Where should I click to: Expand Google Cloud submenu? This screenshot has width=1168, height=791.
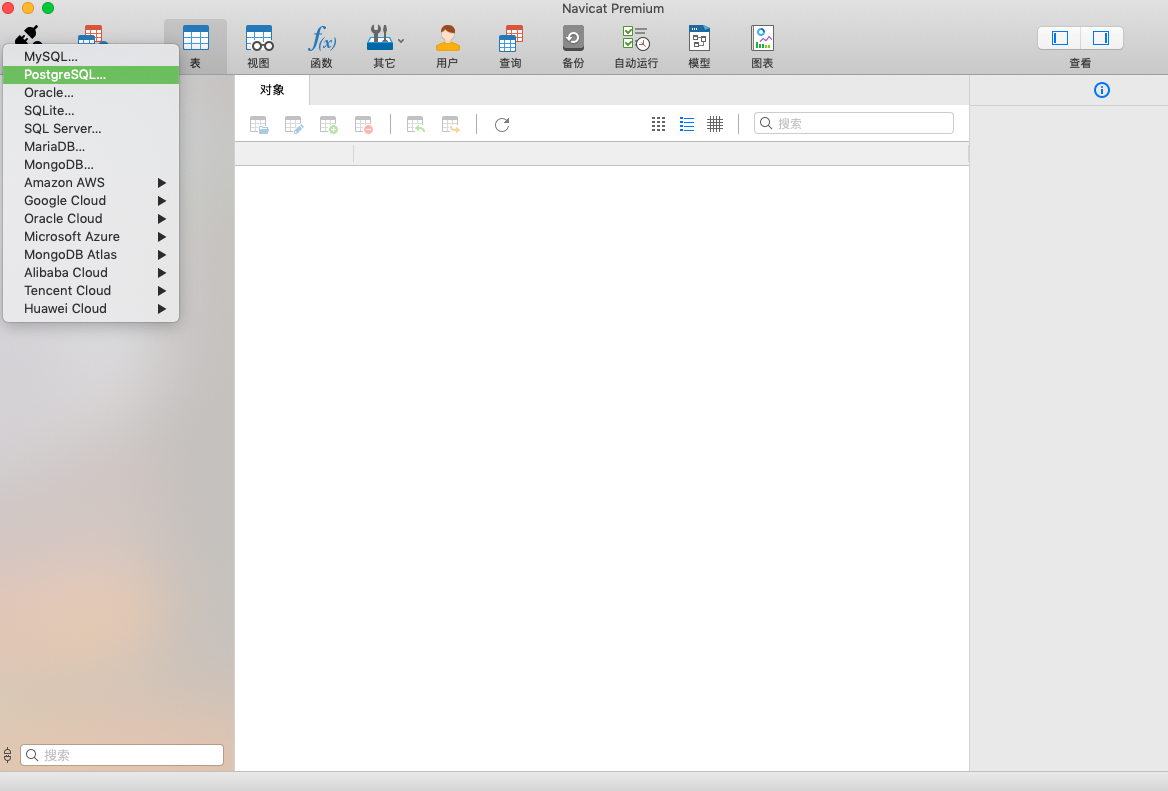pos(91,200)
